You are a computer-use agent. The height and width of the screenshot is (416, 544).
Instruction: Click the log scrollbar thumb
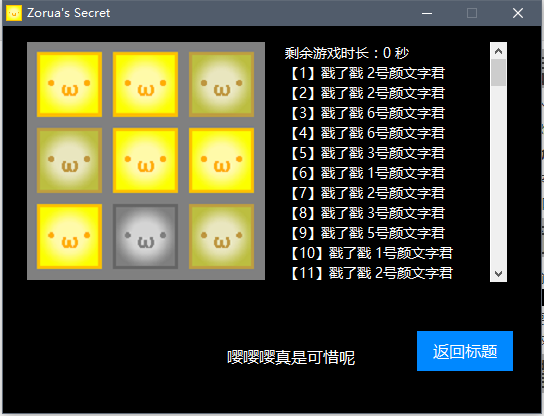click(499, 73)
